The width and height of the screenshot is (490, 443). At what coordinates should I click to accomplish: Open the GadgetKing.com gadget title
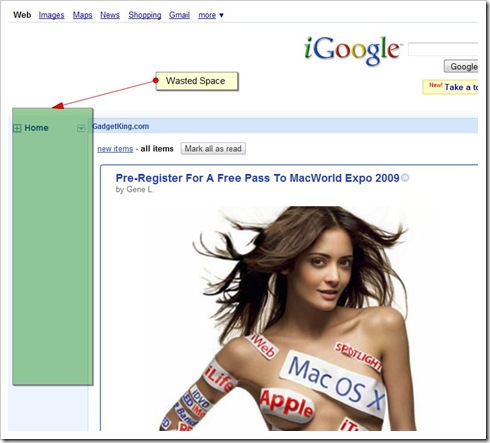121,126
